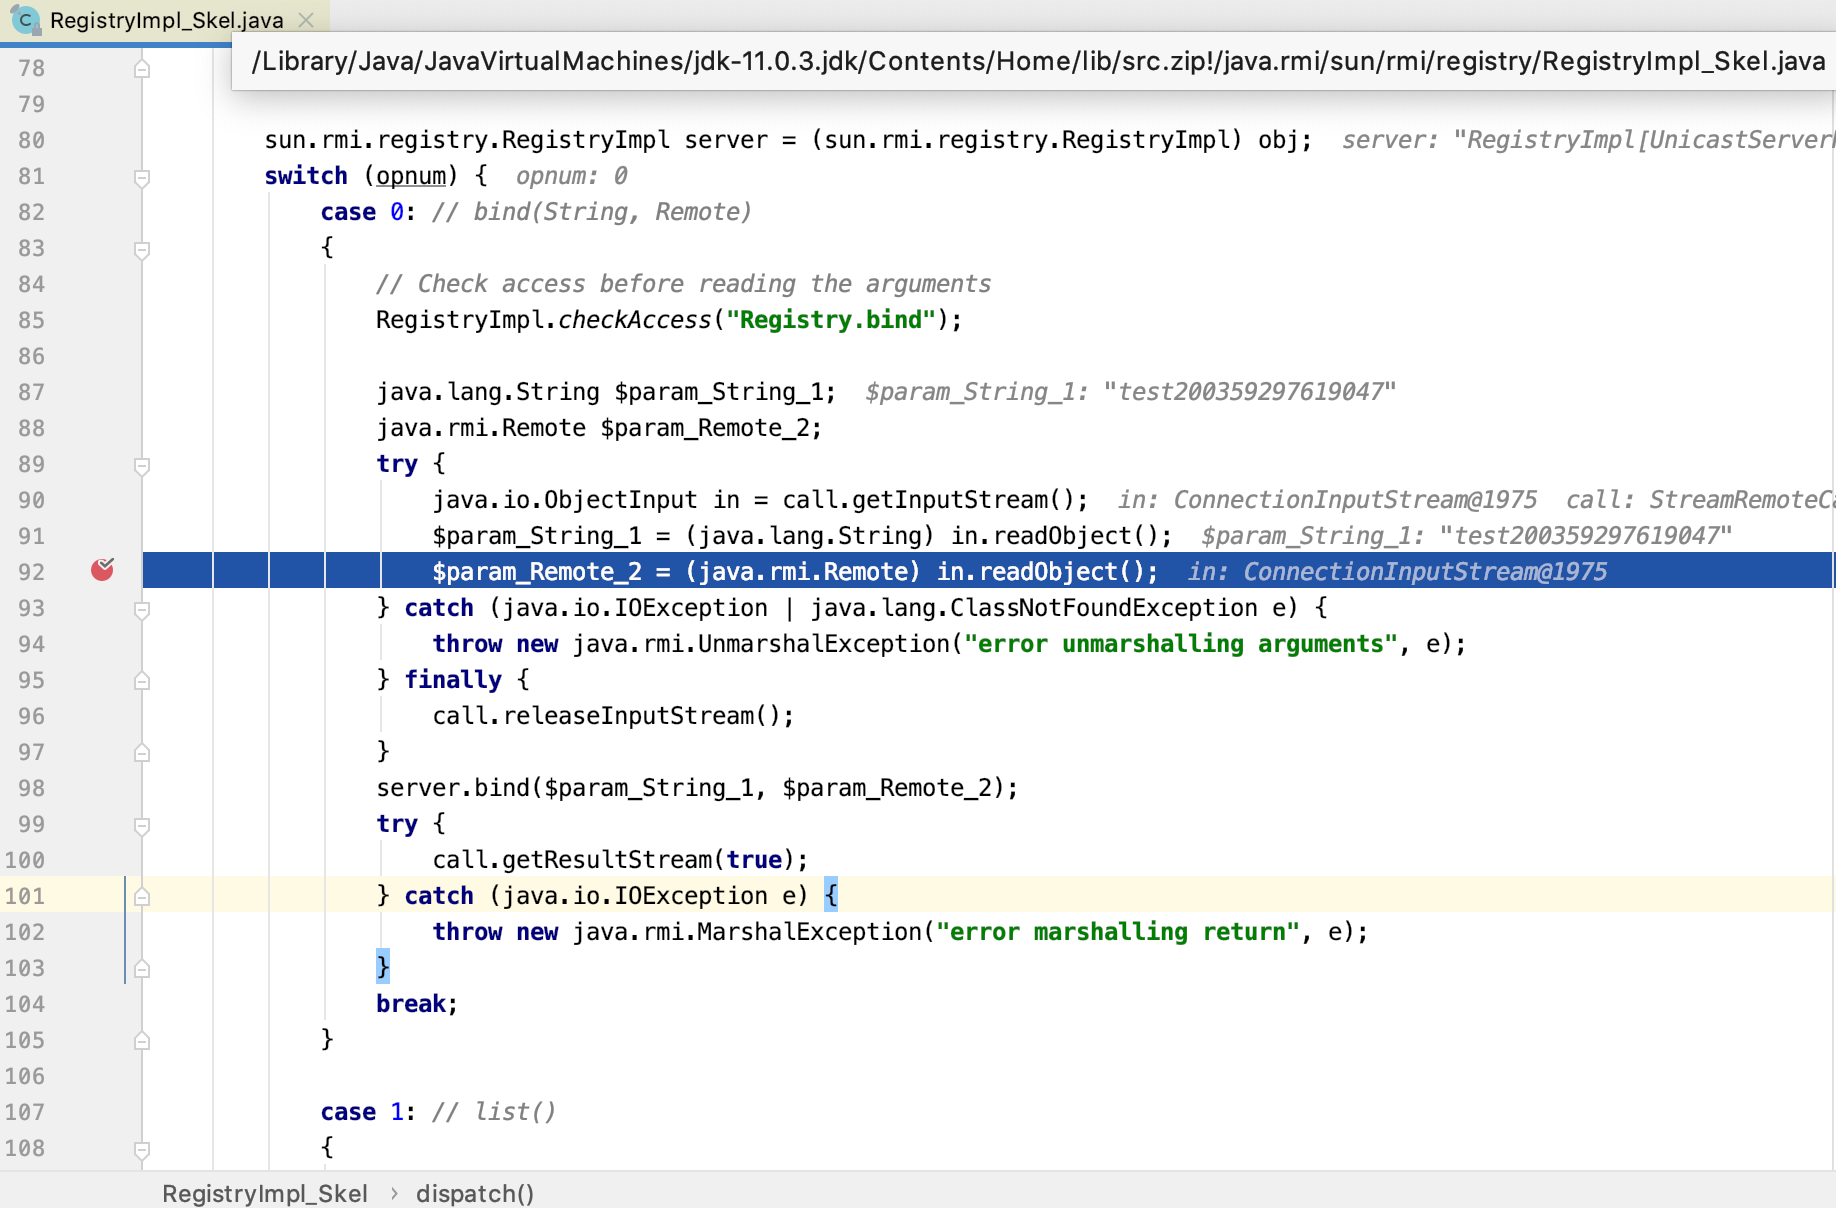This screenshot has width=1836, height=1208.
Task: Collapse the try block at line 89
Action: 142,466
